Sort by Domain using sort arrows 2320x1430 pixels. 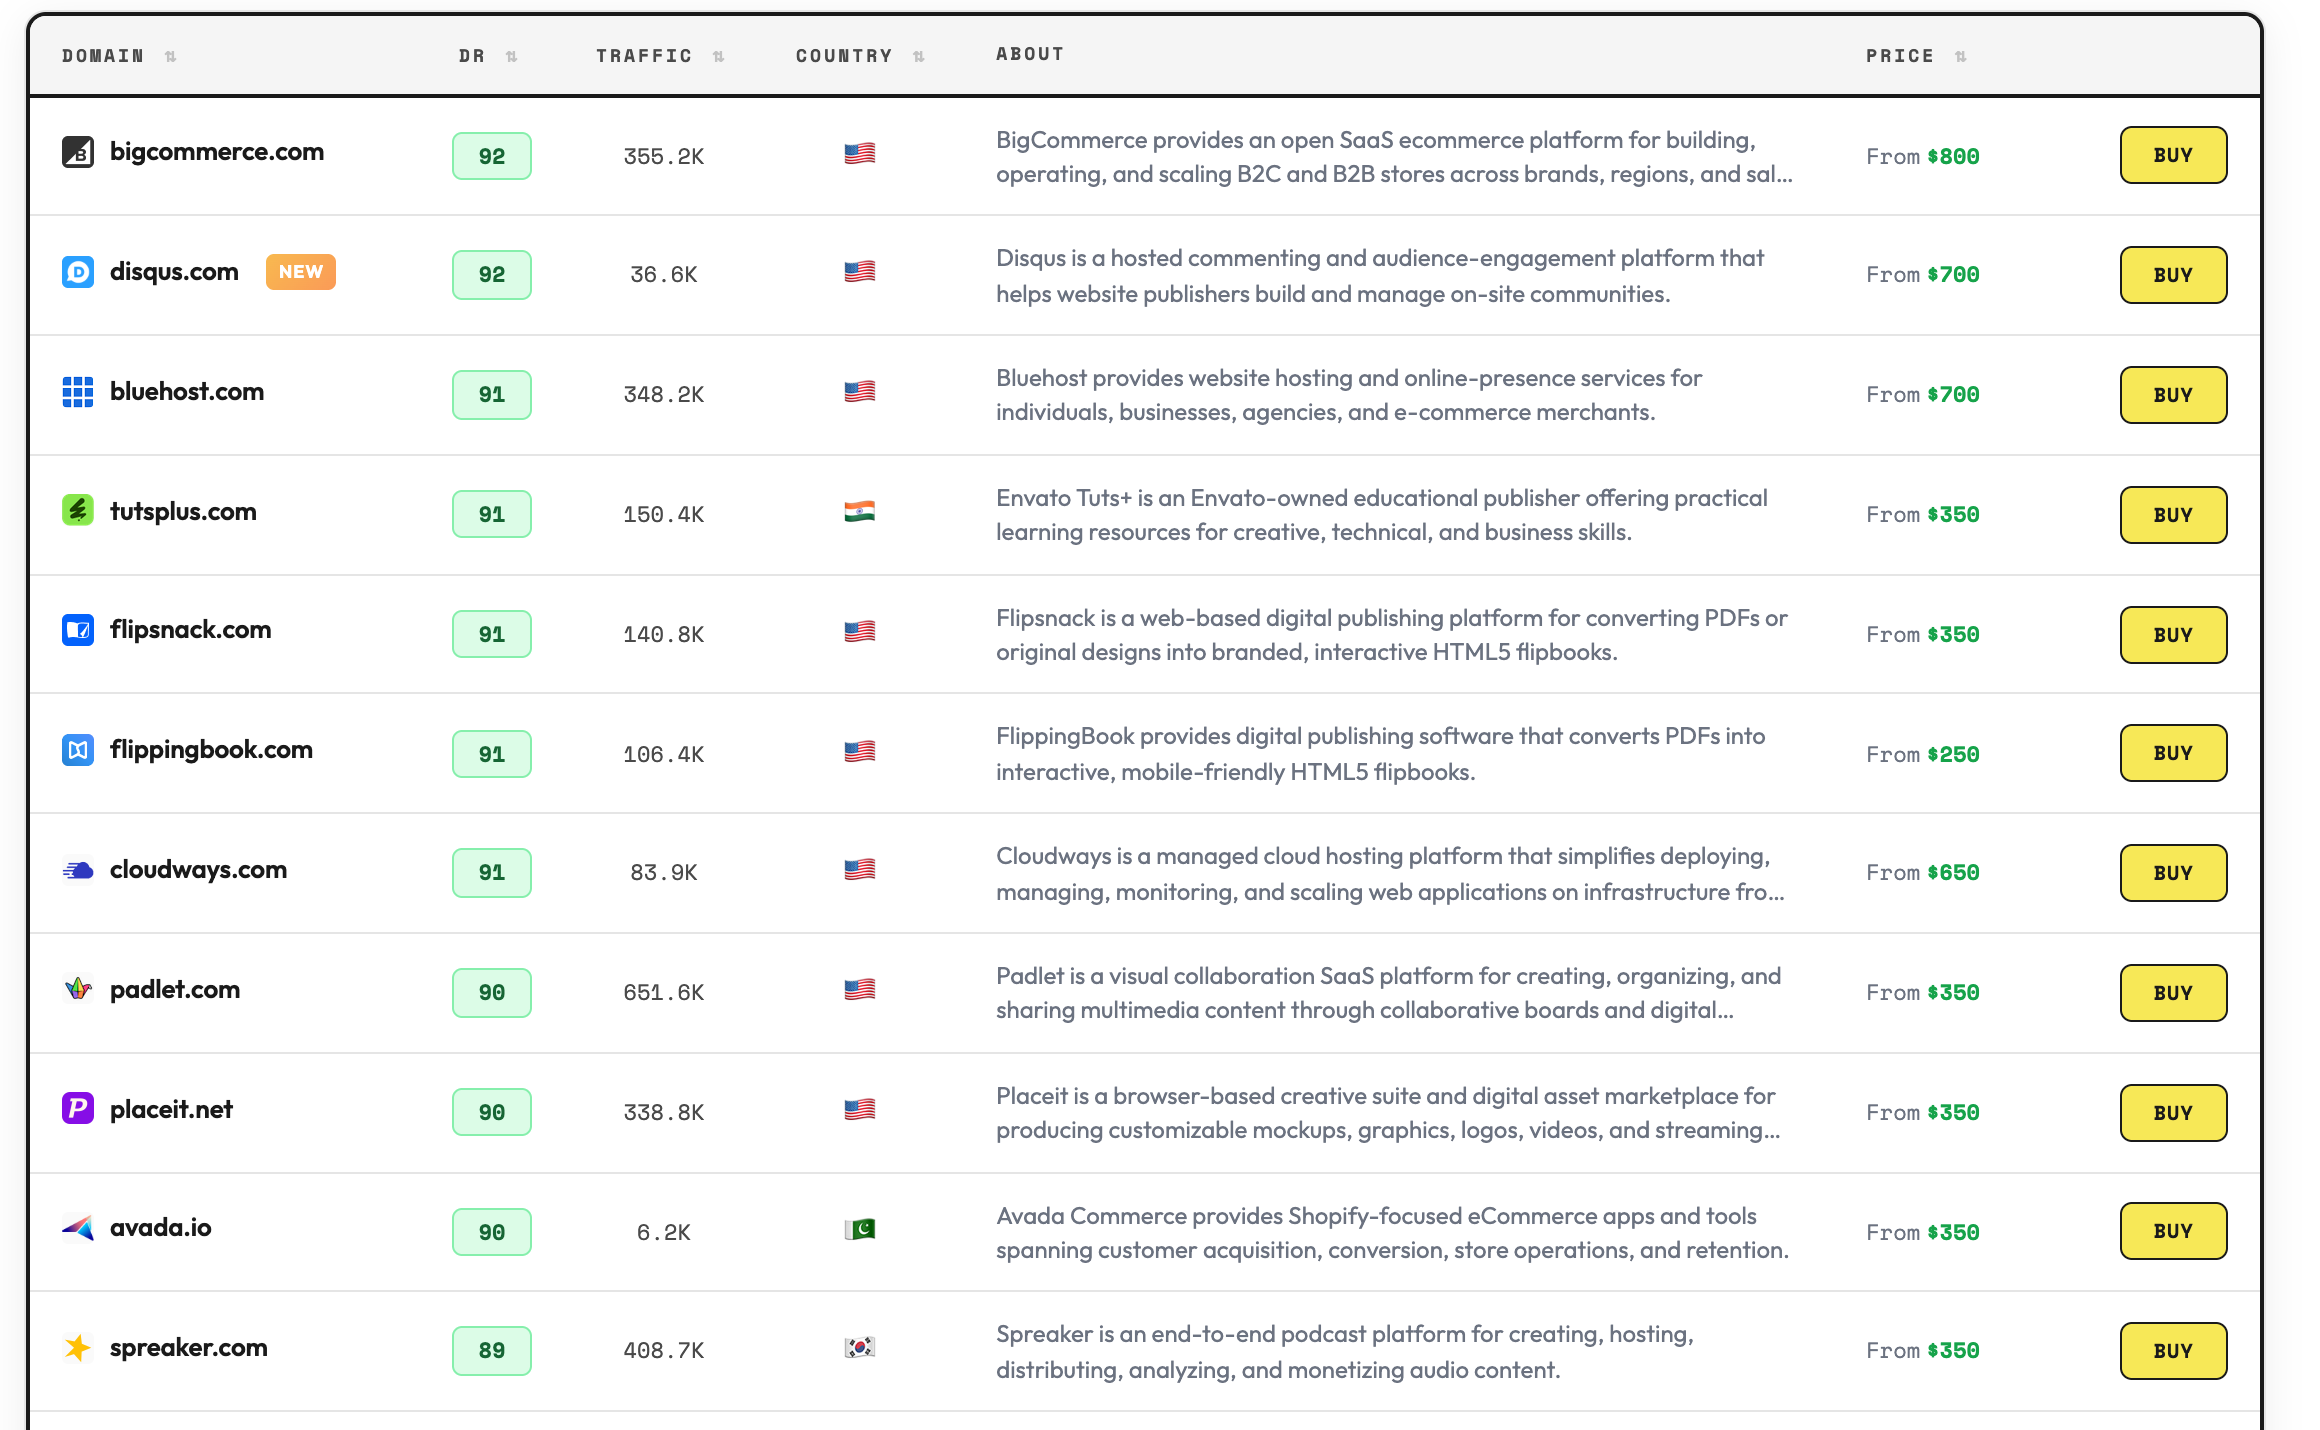point(171,57)
